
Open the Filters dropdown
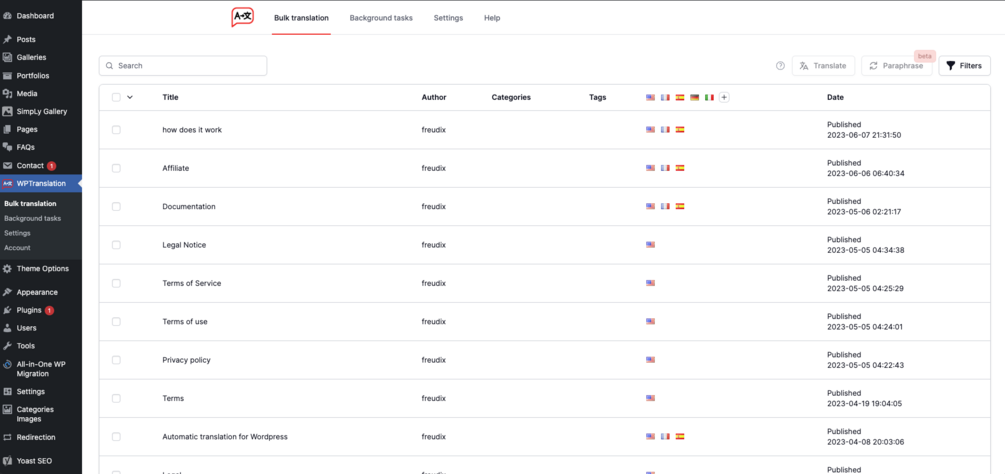[964, 66]
